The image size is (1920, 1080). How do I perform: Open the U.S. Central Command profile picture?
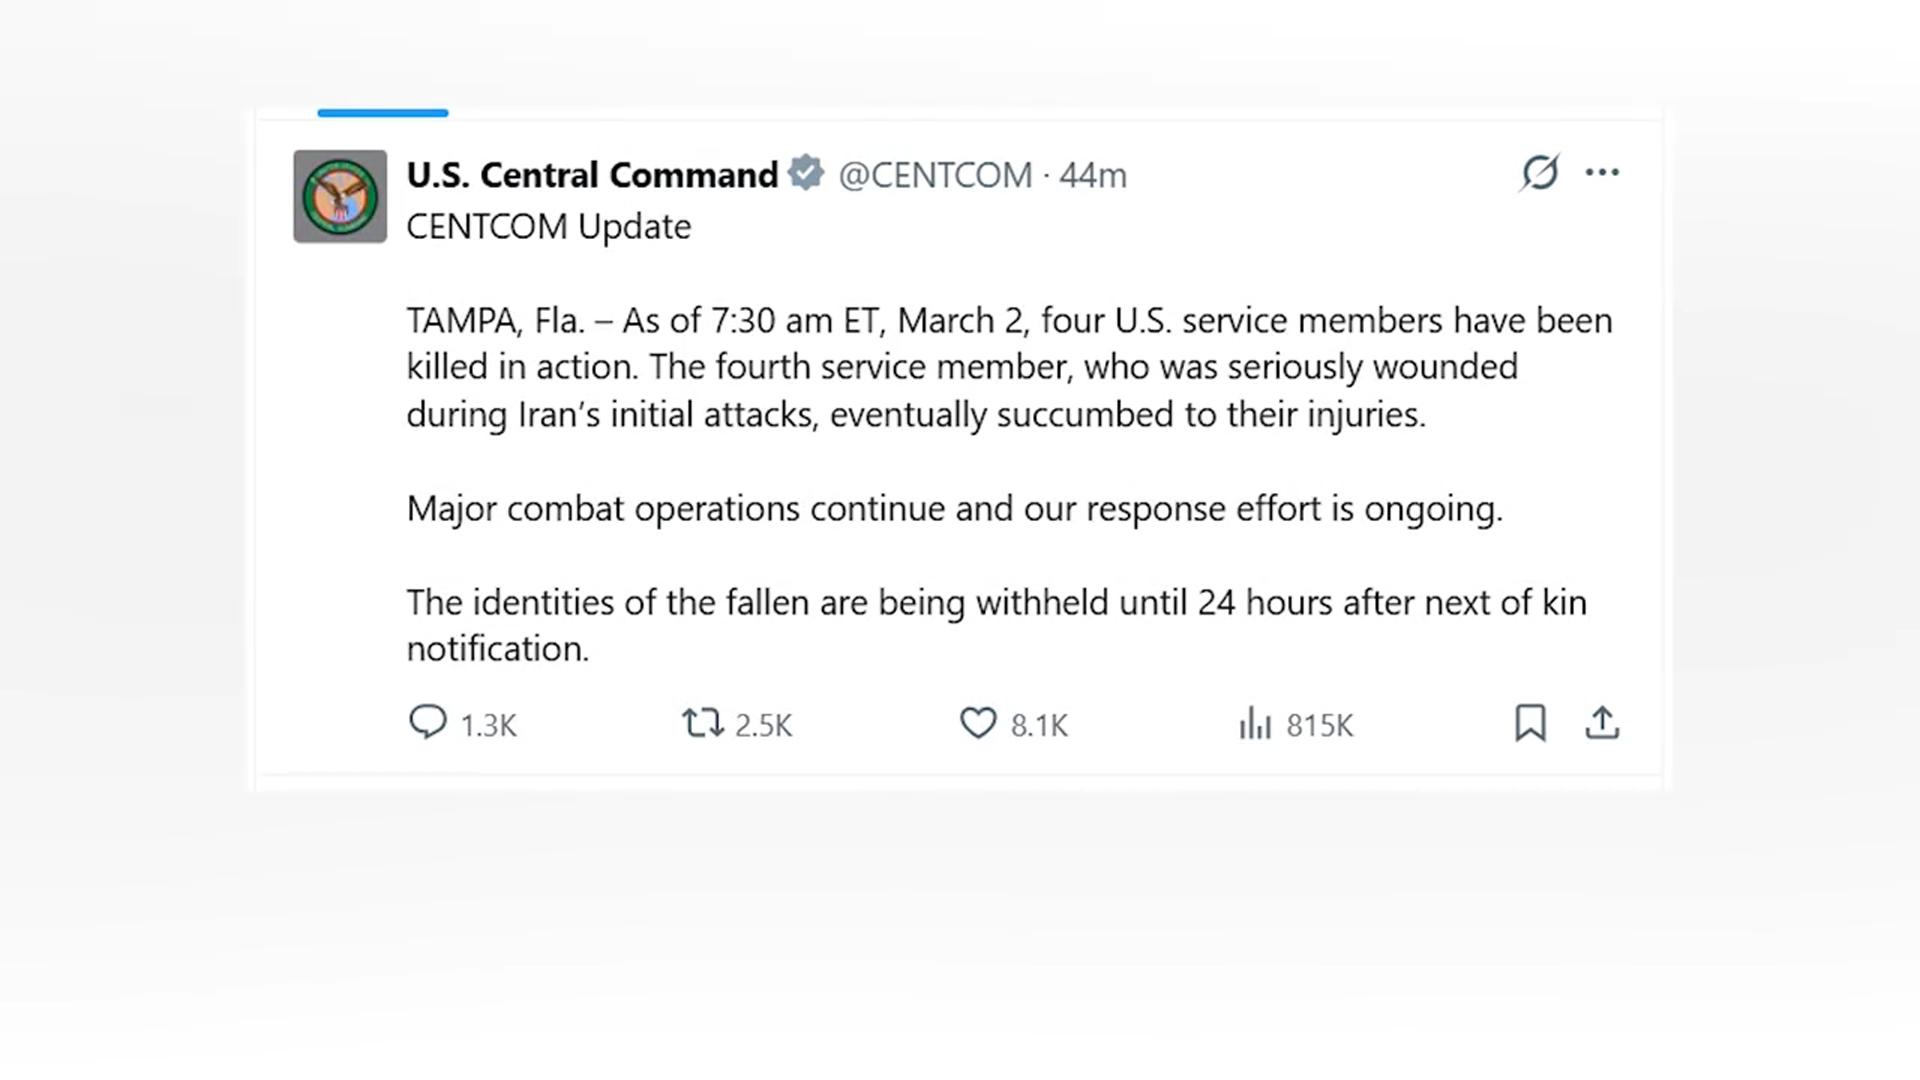pyautogui.click(x=340, y=196)
